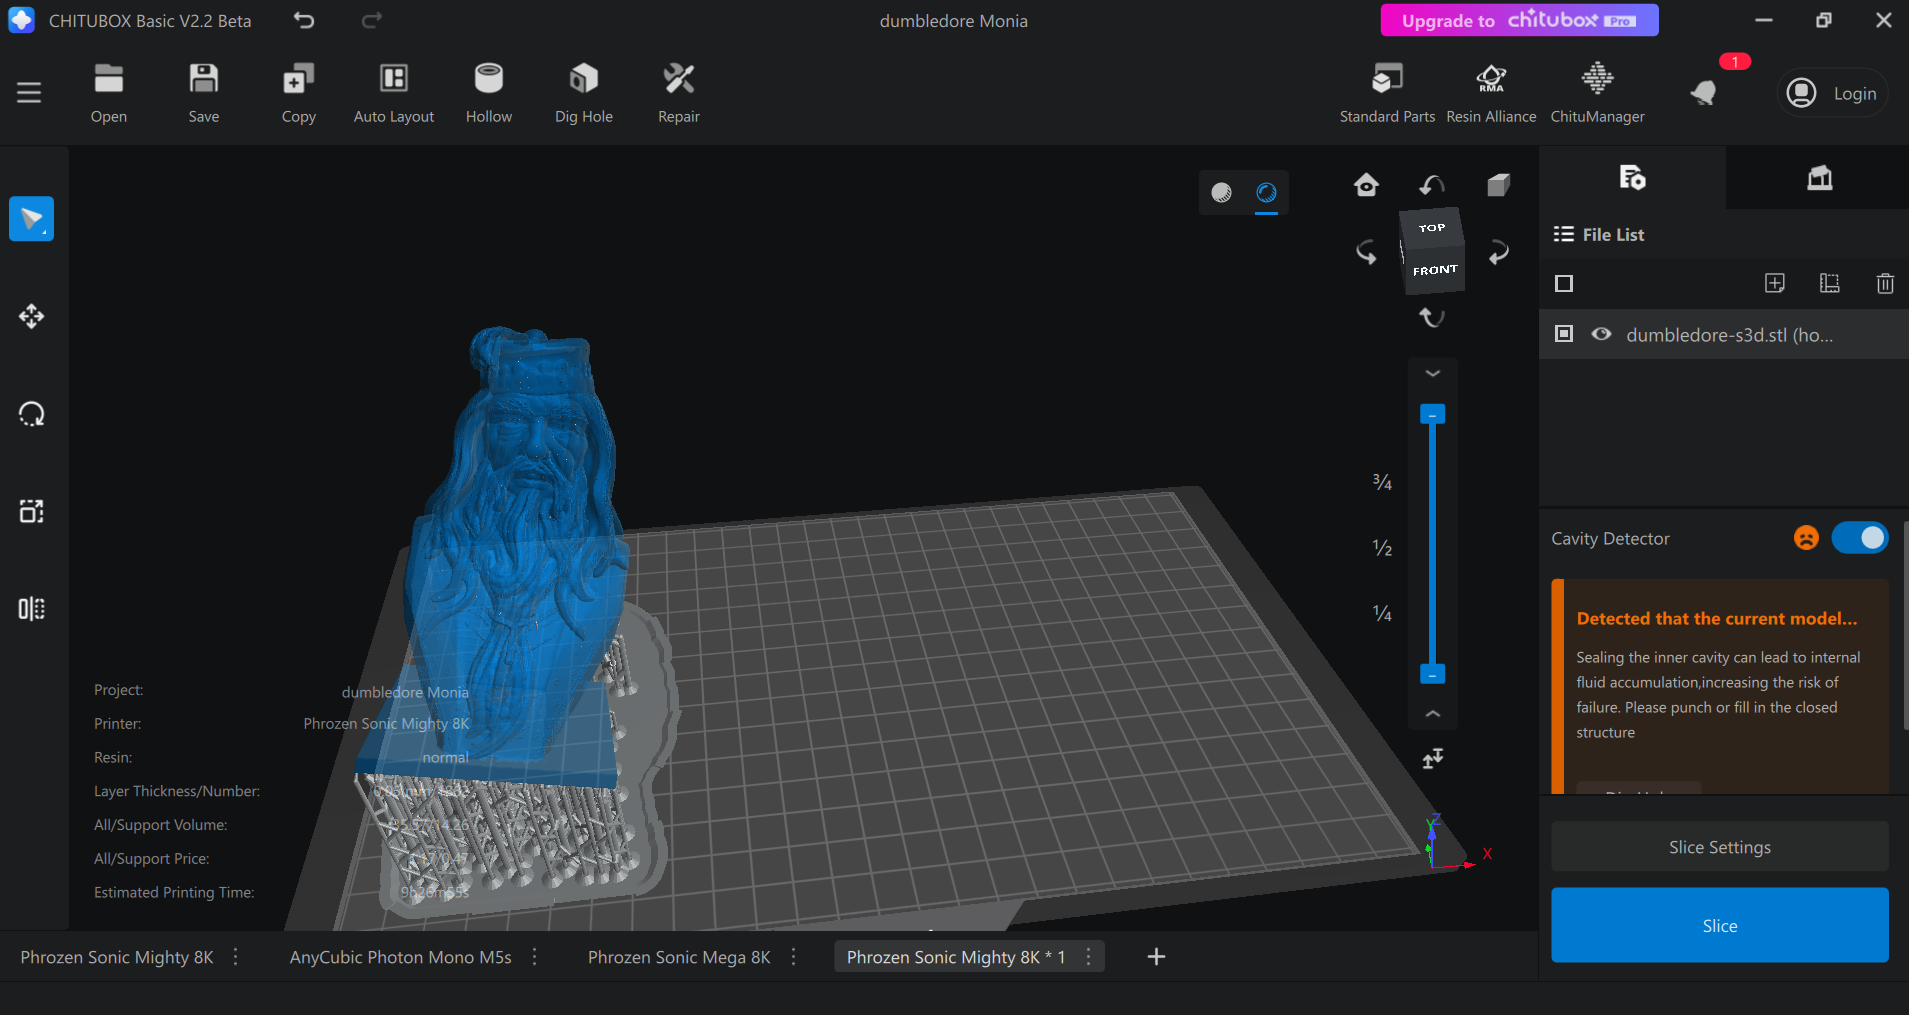
Task: Click the Login button
Action: 1833,93
